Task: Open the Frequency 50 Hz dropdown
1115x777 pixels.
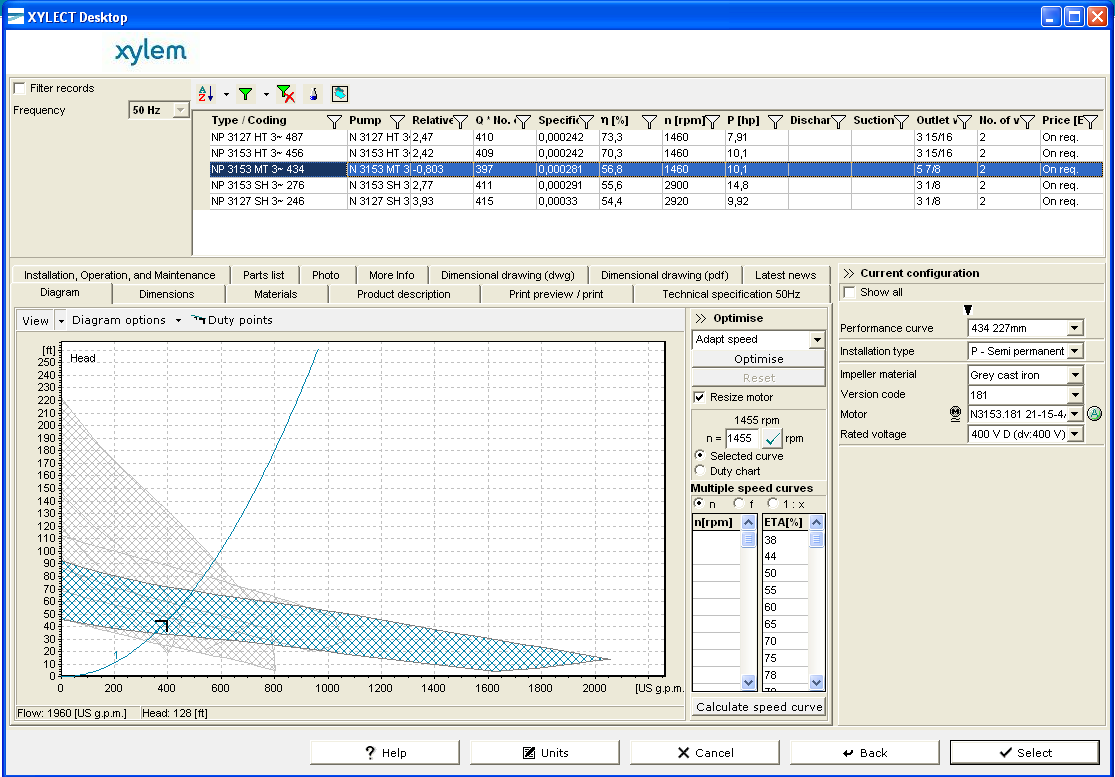Action: [181, 110]
